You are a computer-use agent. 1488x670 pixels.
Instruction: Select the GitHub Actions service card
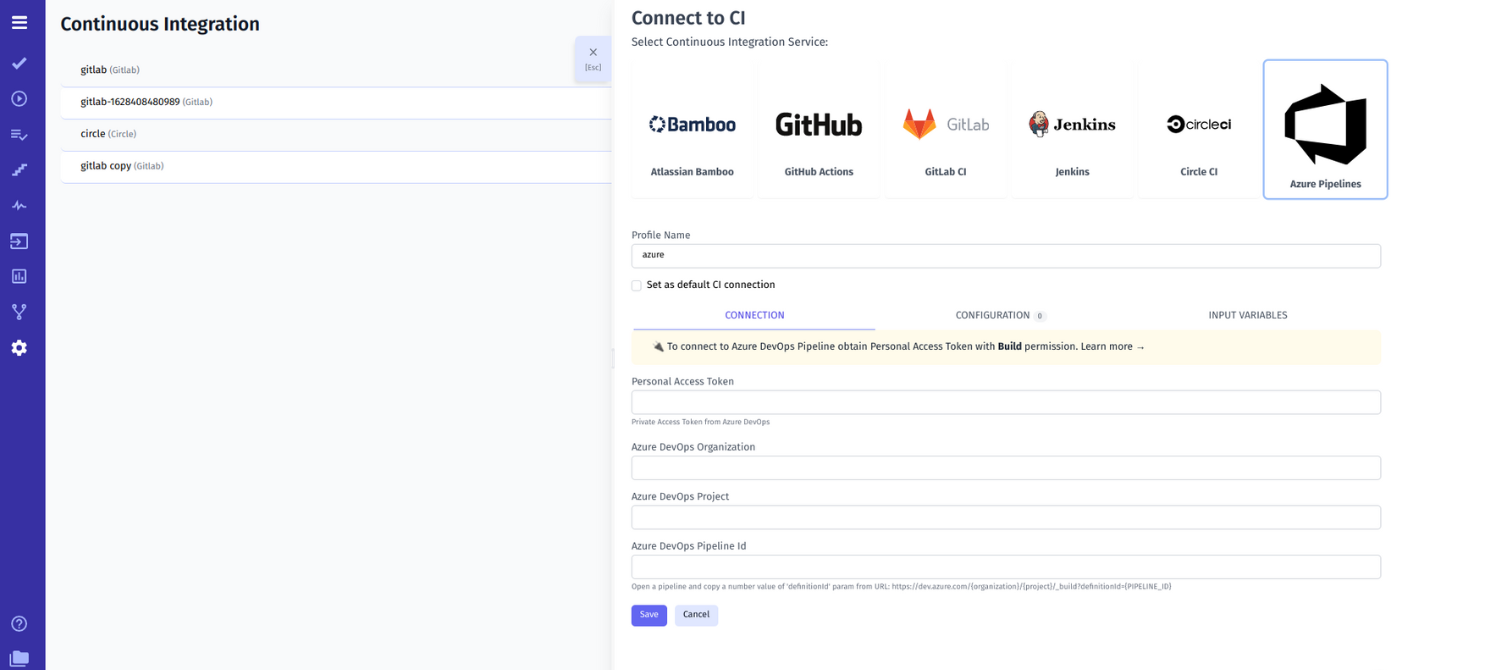(818, 129)
